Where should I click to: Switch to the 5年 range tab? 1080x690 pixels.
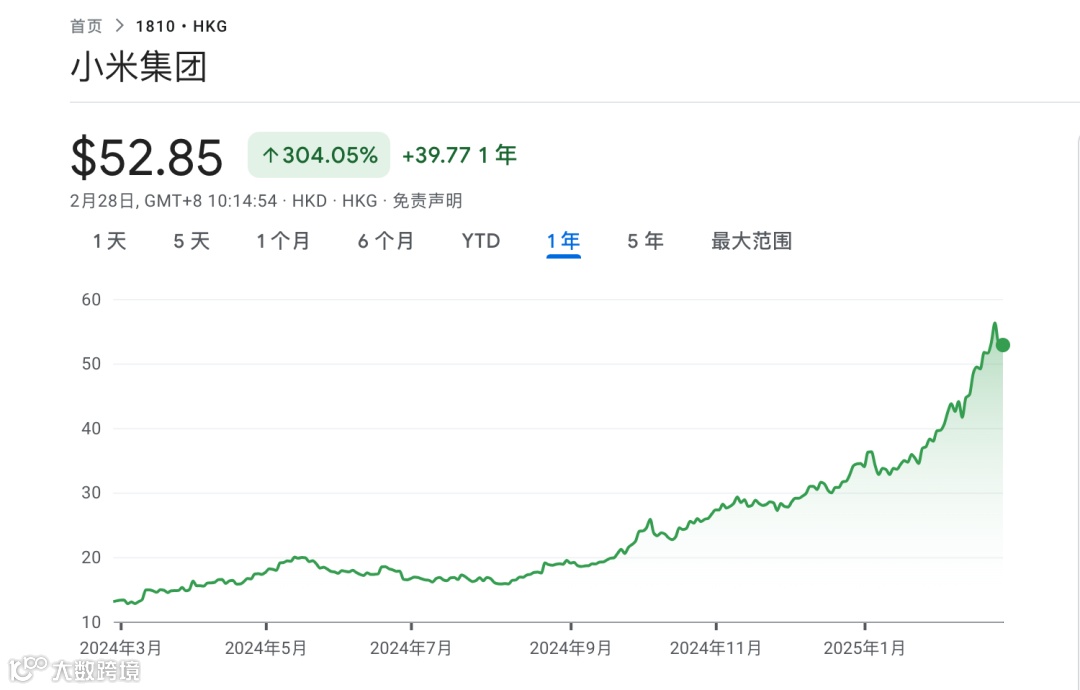pyautogui.click(x=645, y=241)
